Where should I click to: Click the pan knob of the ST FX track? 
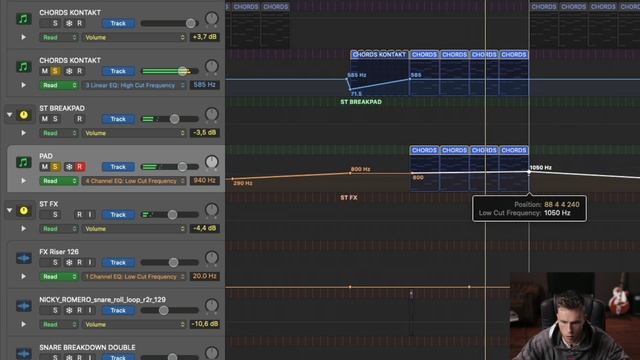click(211, 210)
